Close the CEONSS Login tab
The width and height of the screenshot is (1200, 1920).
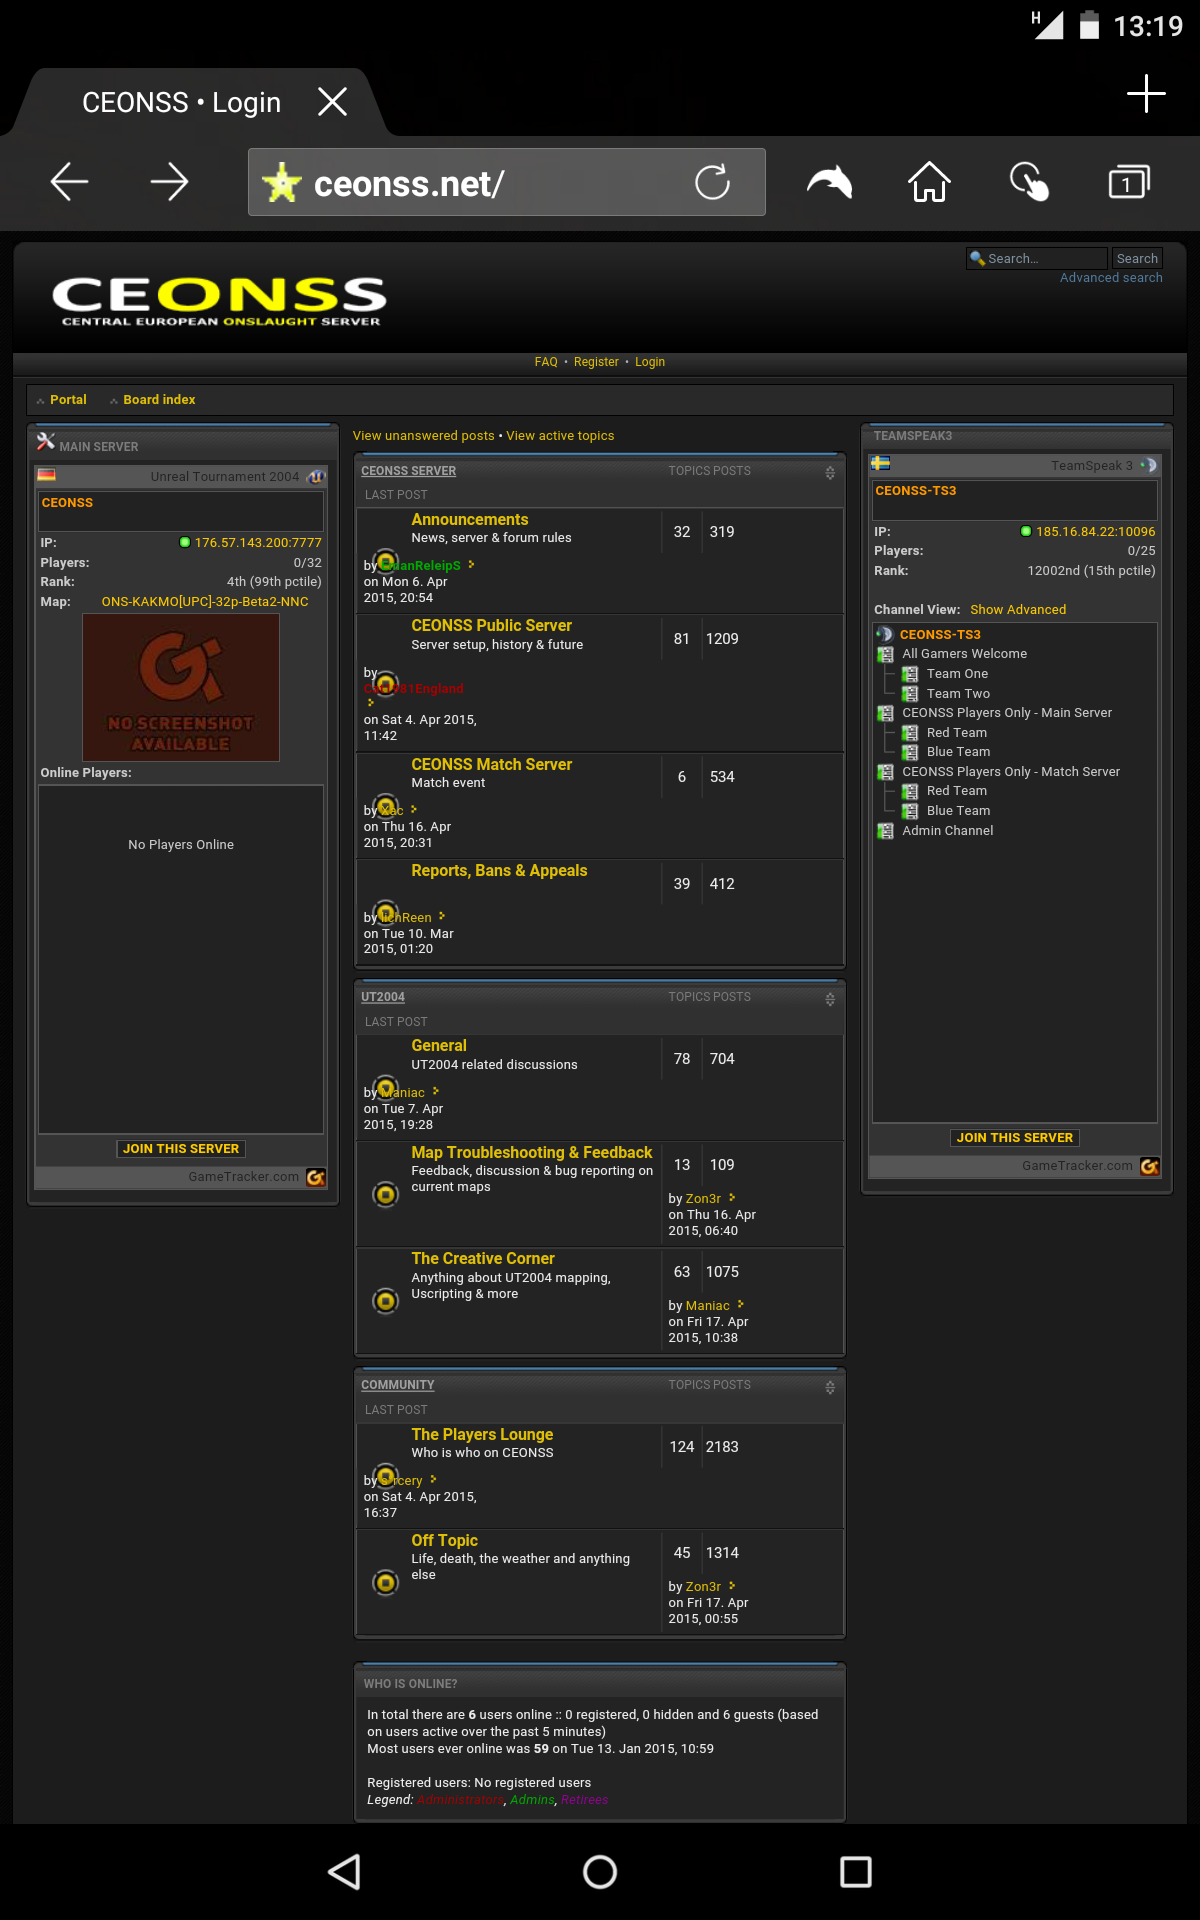332,101
